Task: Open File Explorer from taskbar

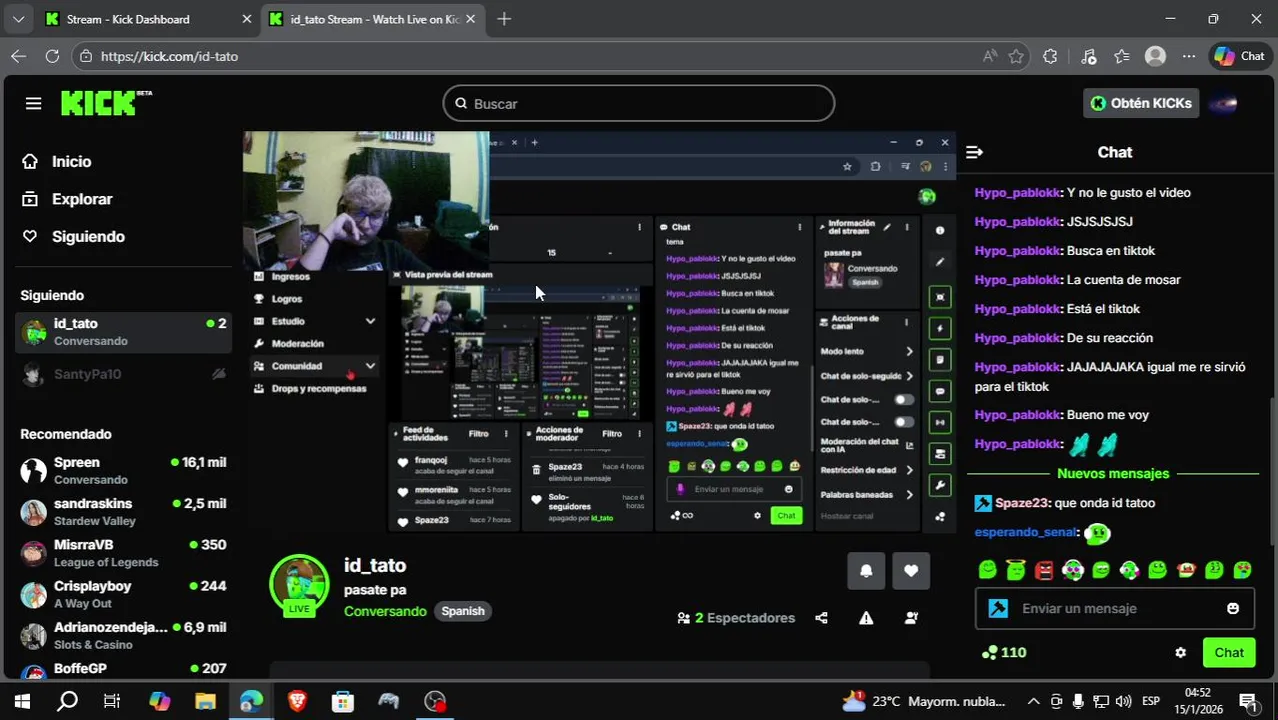Action: [x=205, y=701]
